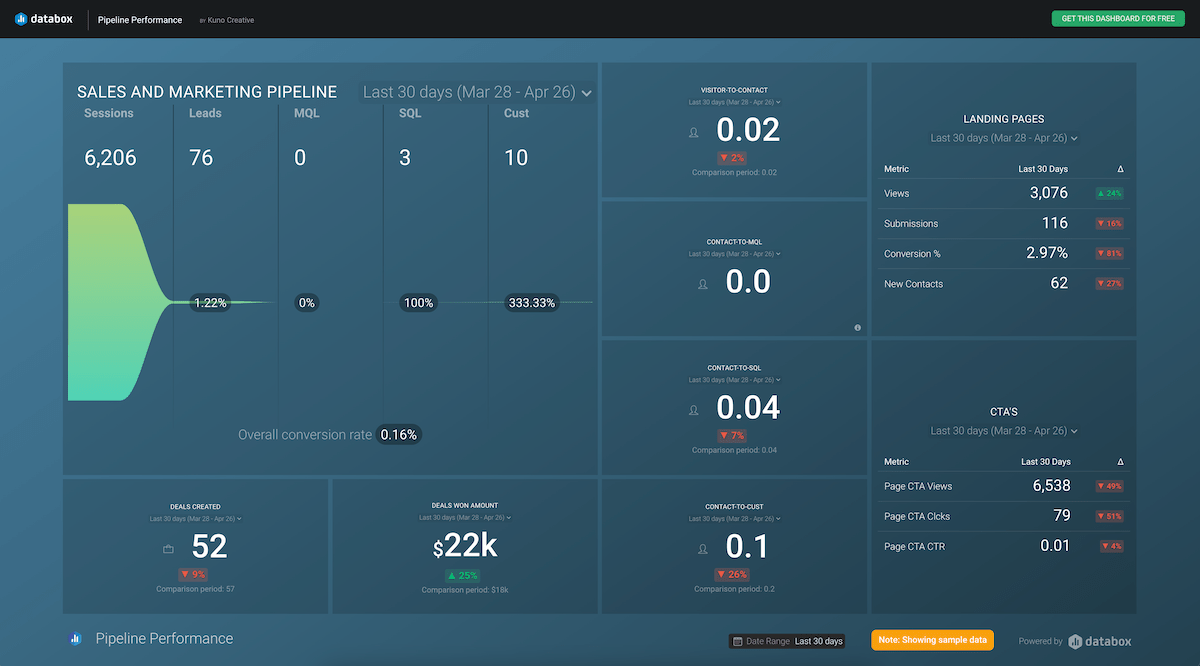Image resolution: width=1200 pixels, height=666 pixels.
Task: Click the info icon in Contact-to-MQL card
Action: (858, 327)
